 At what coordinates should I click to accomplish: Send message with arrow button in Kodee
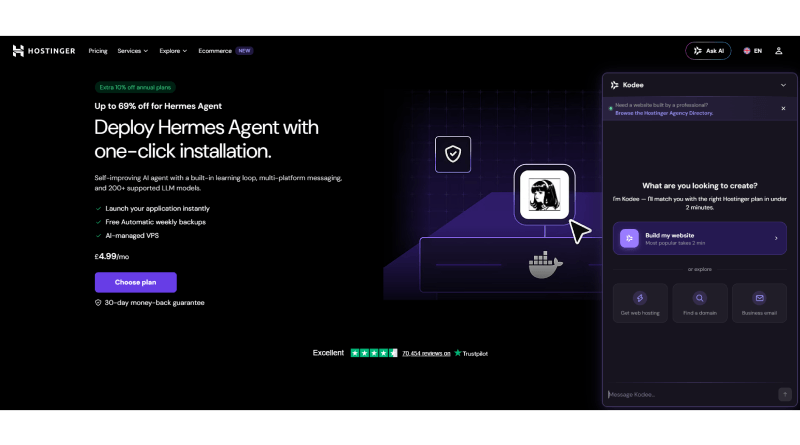(785, 394)
